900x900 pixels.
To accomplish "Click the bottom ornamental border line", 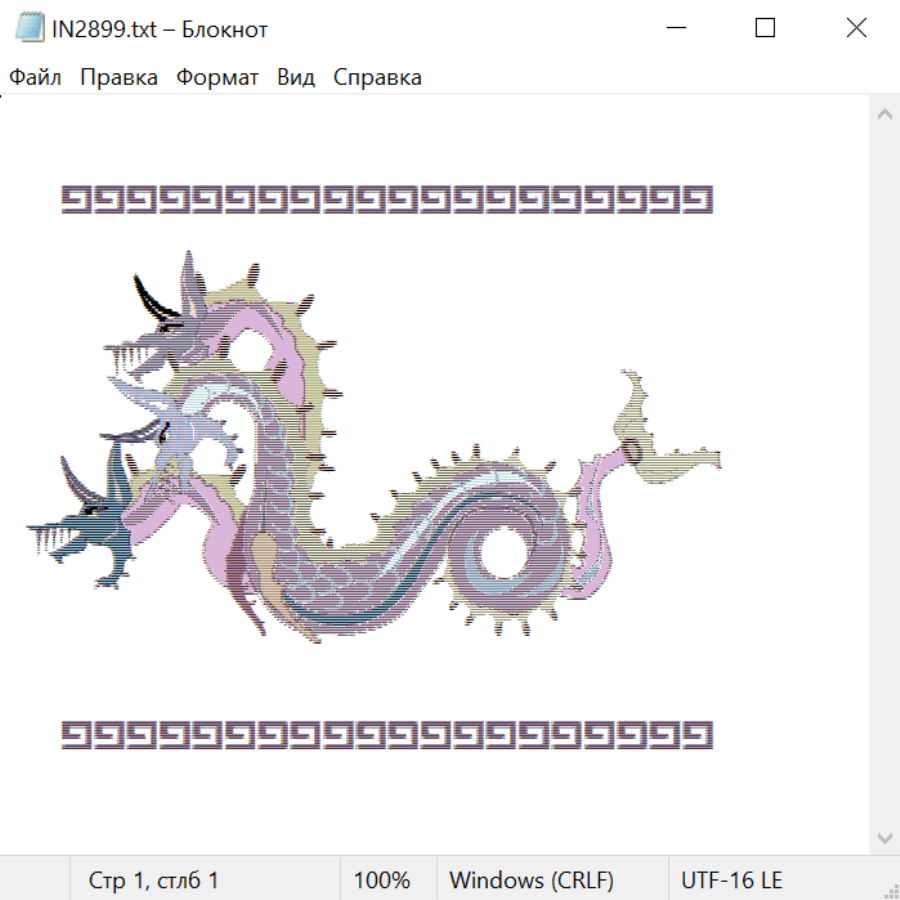I will click(x=386, y=734).
